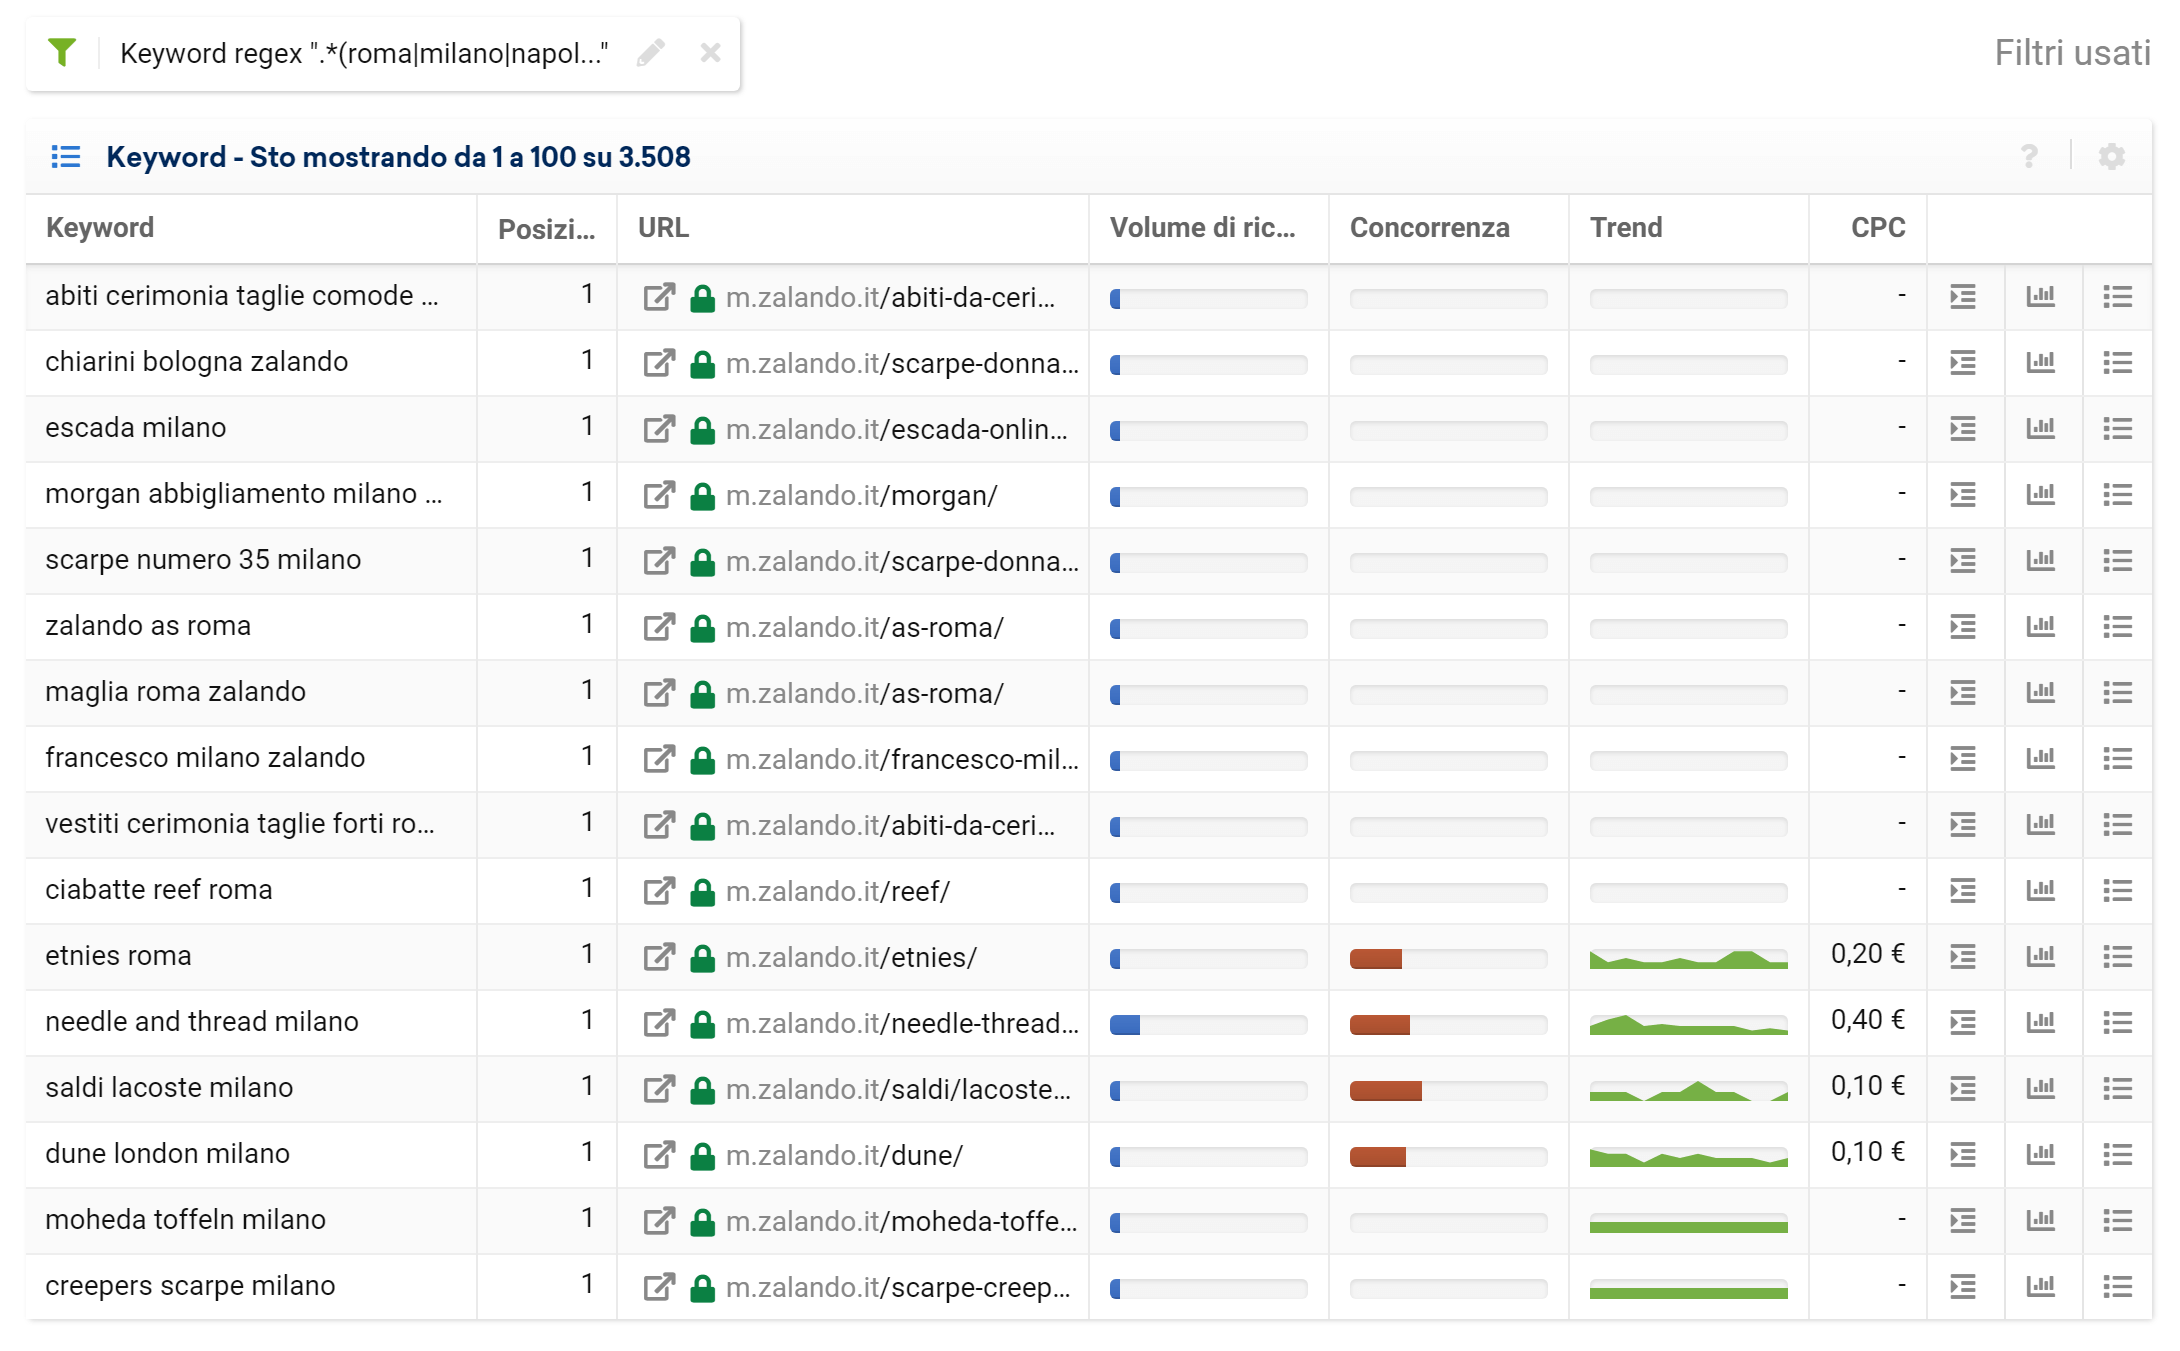Click the Concorrenza column header
Viewport: 2180px width, 1351px height.
tap(1429, 228)
